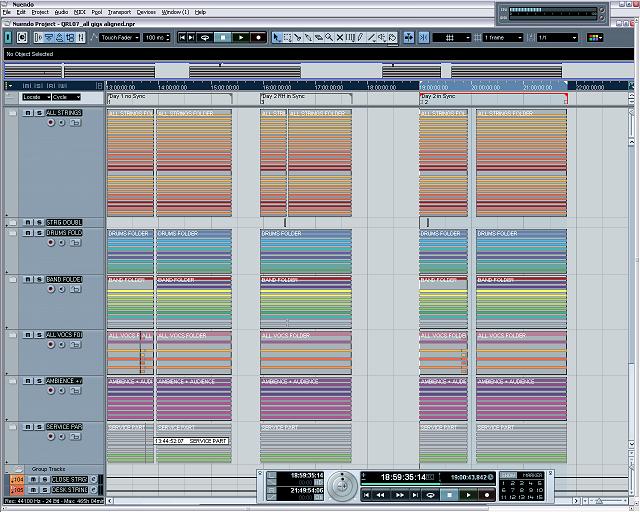Record-enable the ALL STRINGS folder track

coord(51,122)
